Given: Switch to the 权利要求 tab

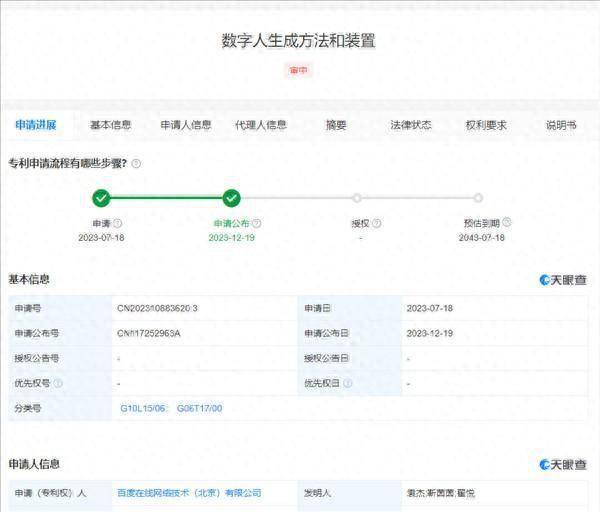Looking at the screenshot, I should coord(486,125).
